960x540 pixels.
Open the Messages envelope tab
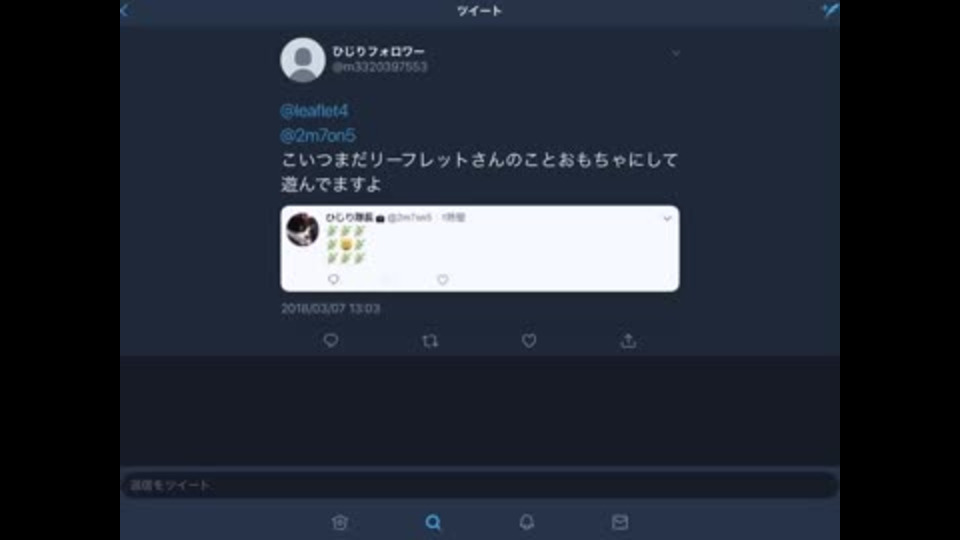(x=620, y=522)
